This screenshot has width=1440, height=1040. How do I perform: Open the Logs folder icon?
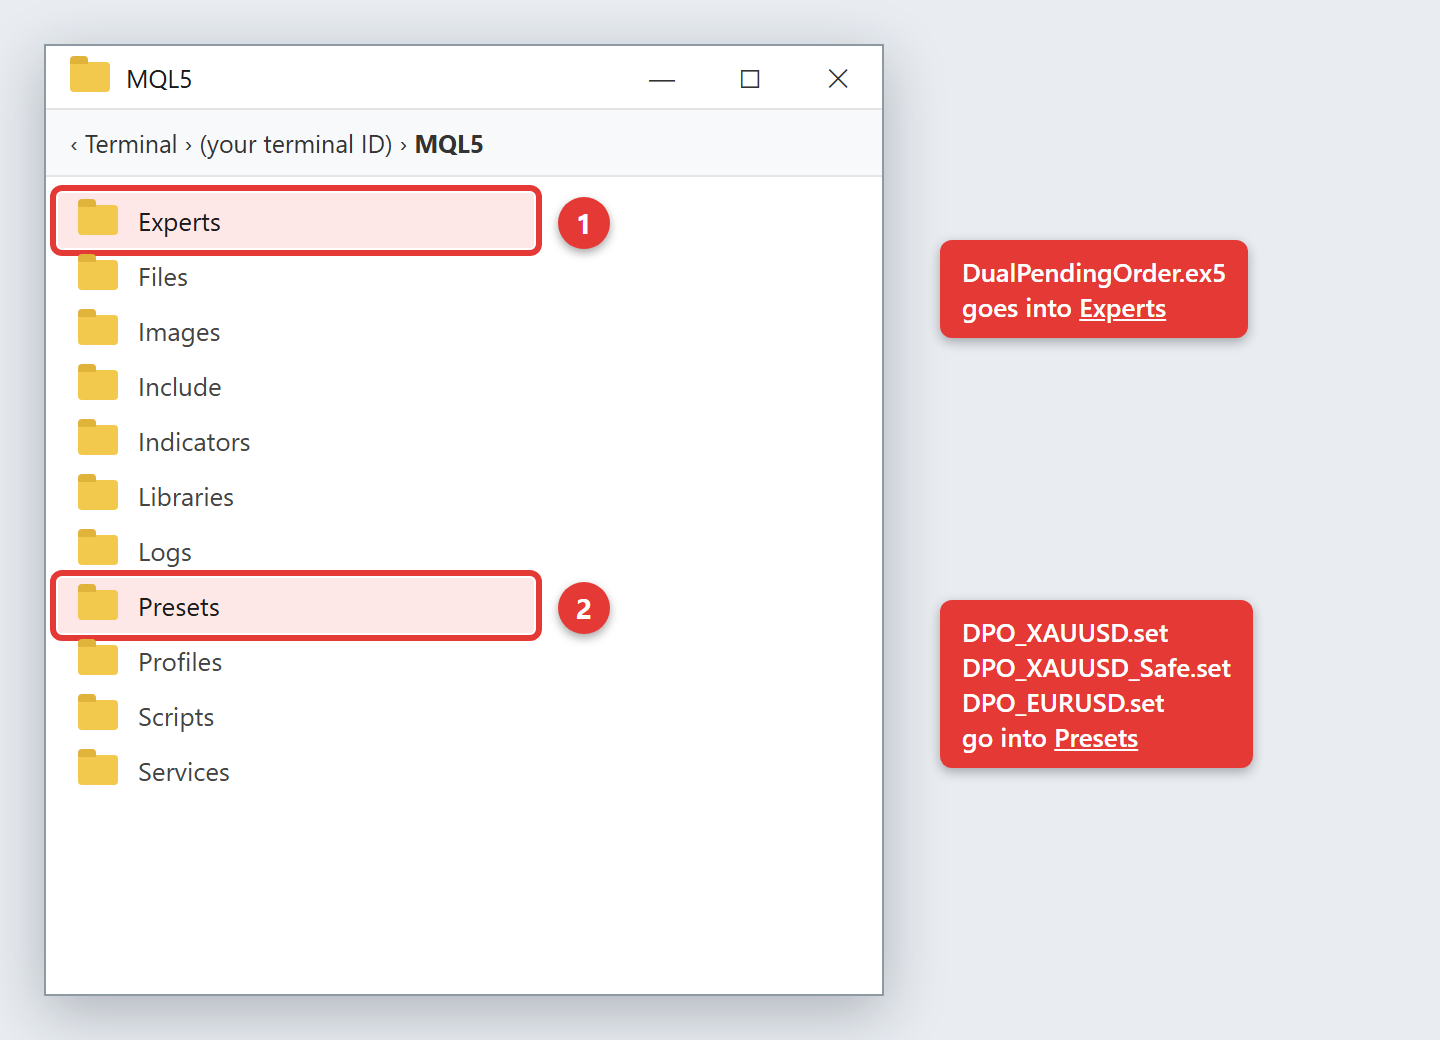[98, 549]
